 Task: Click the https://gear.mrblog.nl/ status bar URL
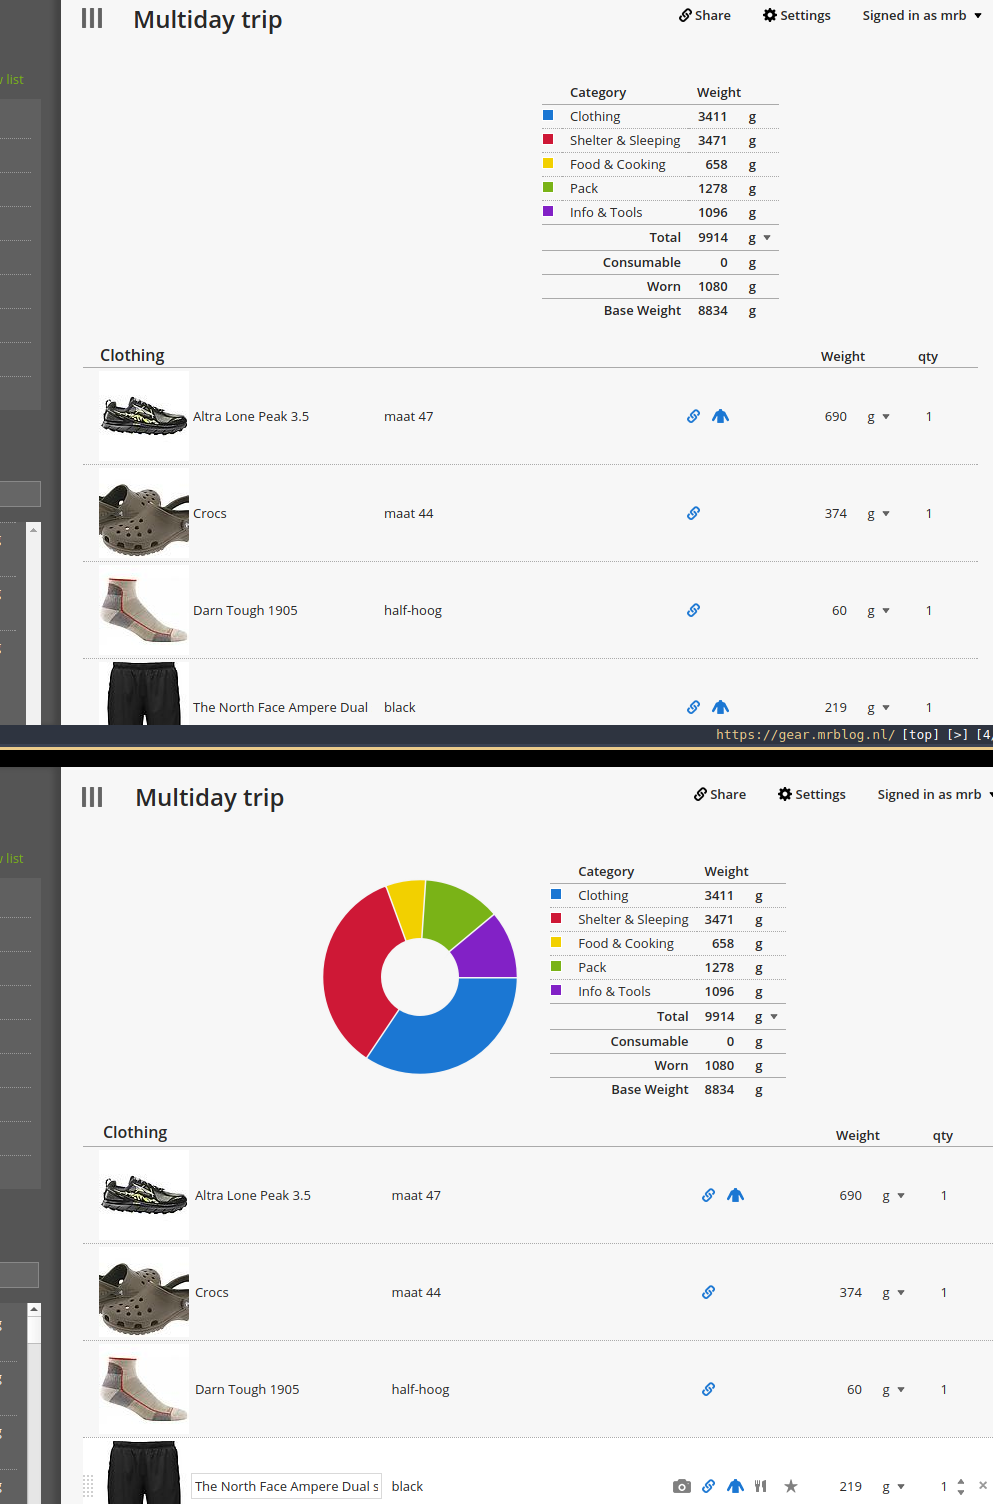click(805, 734)
